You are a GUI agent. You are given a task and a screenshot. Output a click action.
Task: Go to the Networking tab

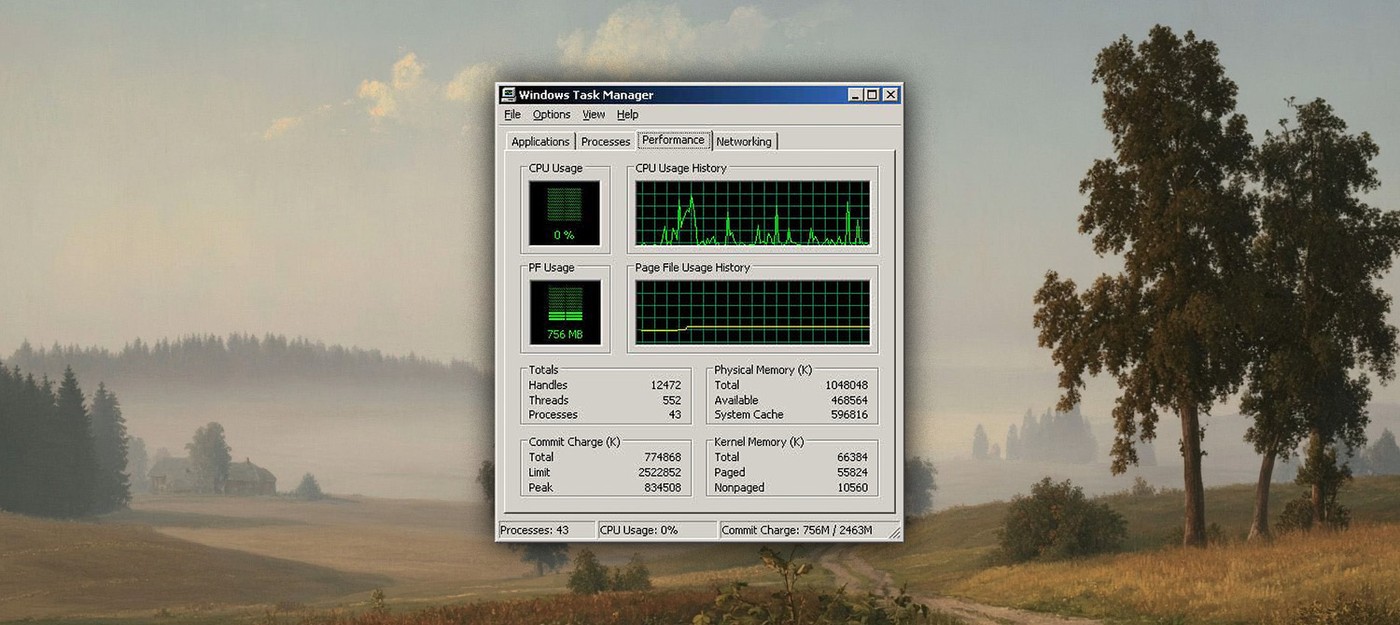click(x=743, y=142)
